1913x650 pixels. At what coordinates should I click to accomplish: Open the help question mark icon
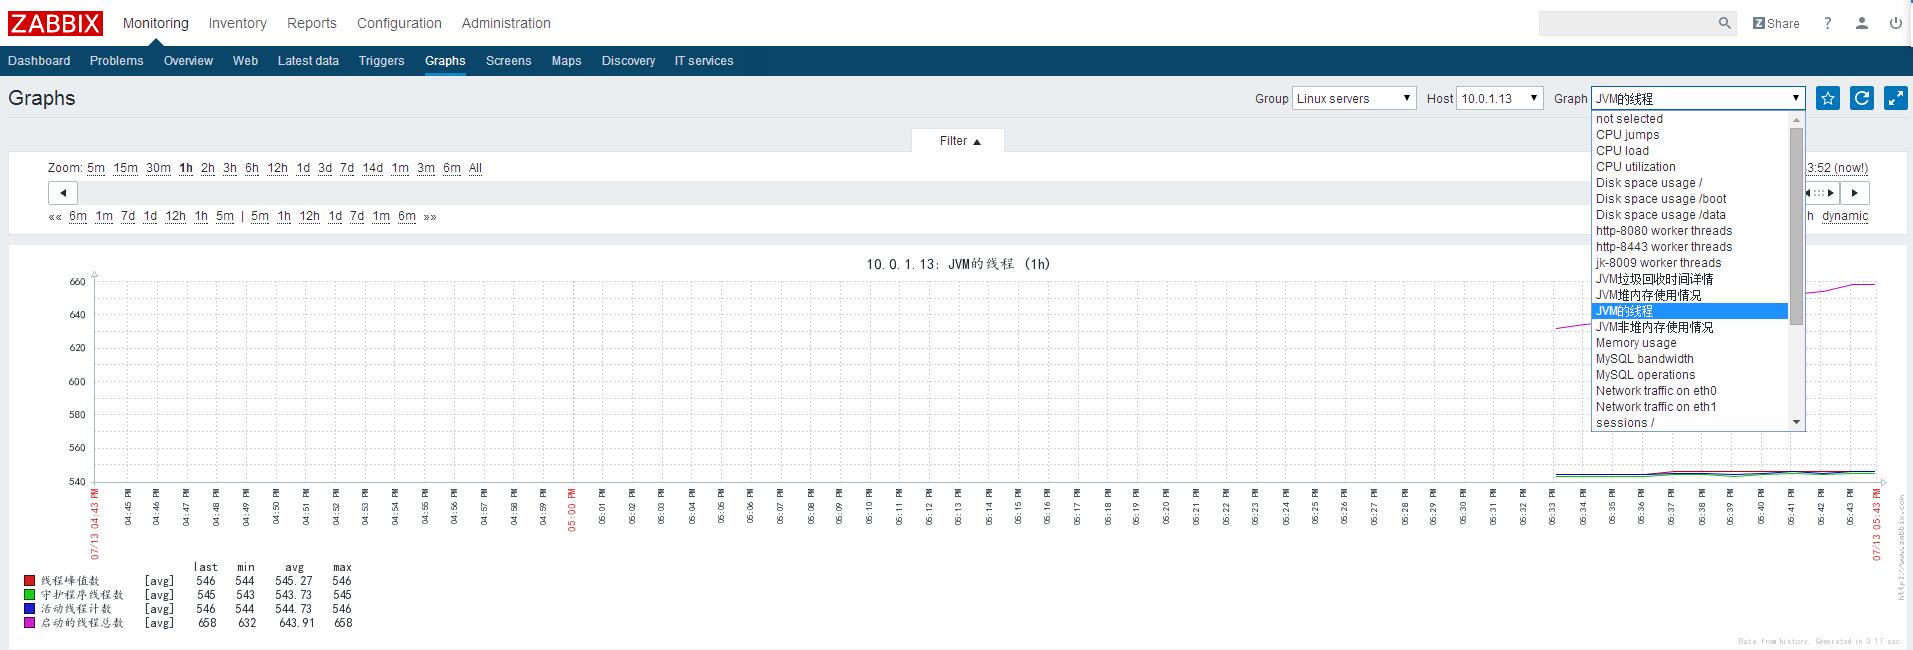(1827, 23)
